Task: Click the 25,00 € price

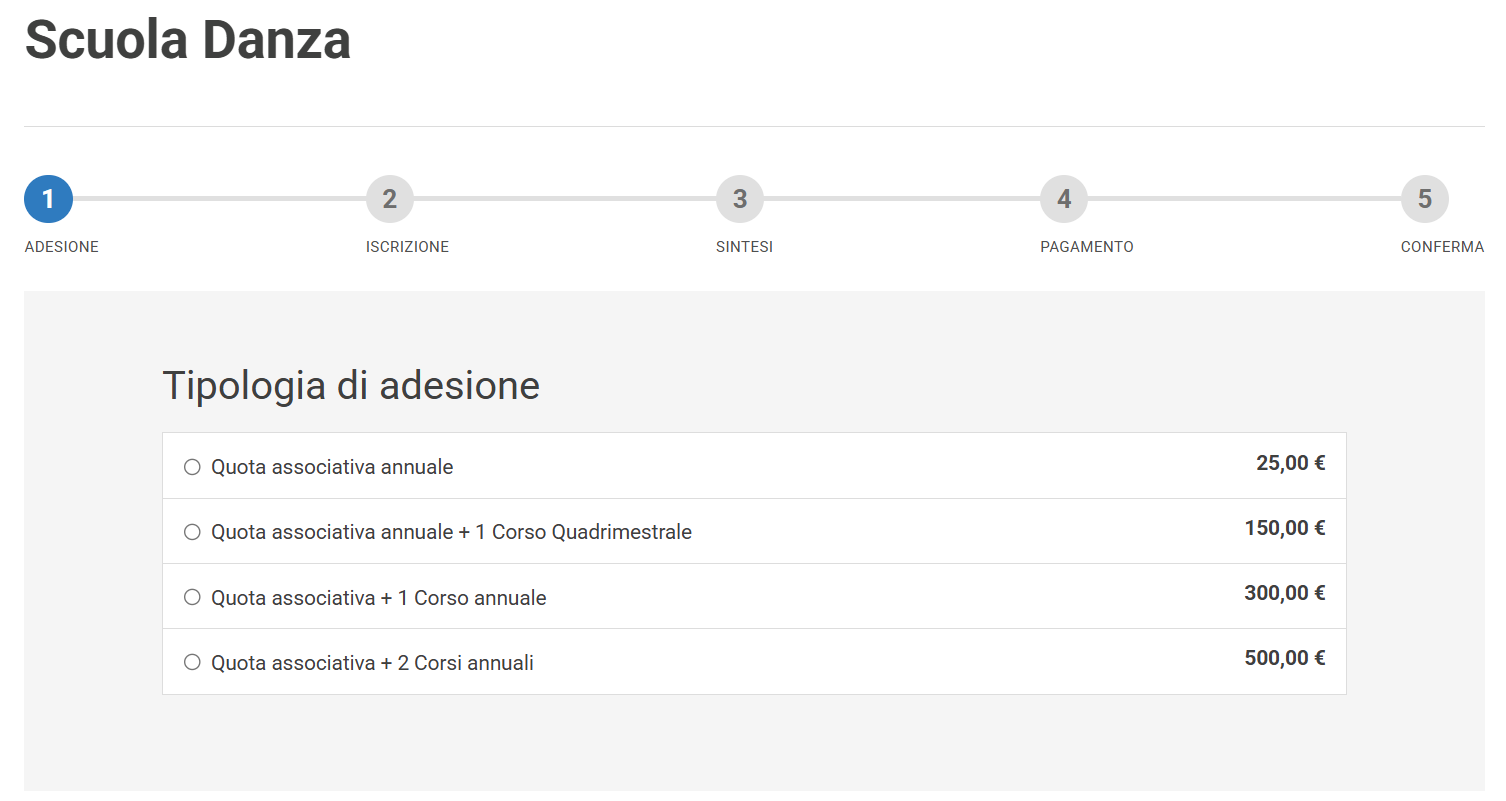Action: point(1290,463)
